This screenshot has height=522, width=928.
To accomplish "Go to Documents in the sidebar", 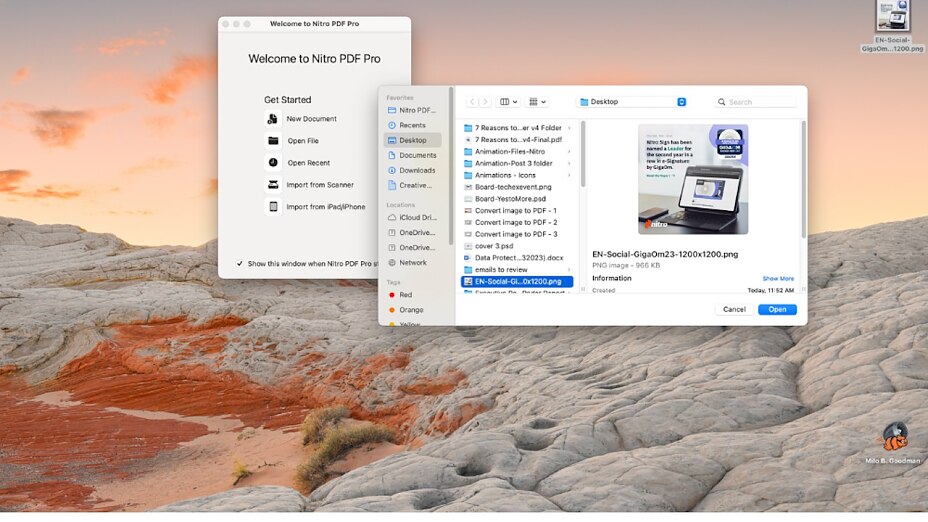I will 412,155.
